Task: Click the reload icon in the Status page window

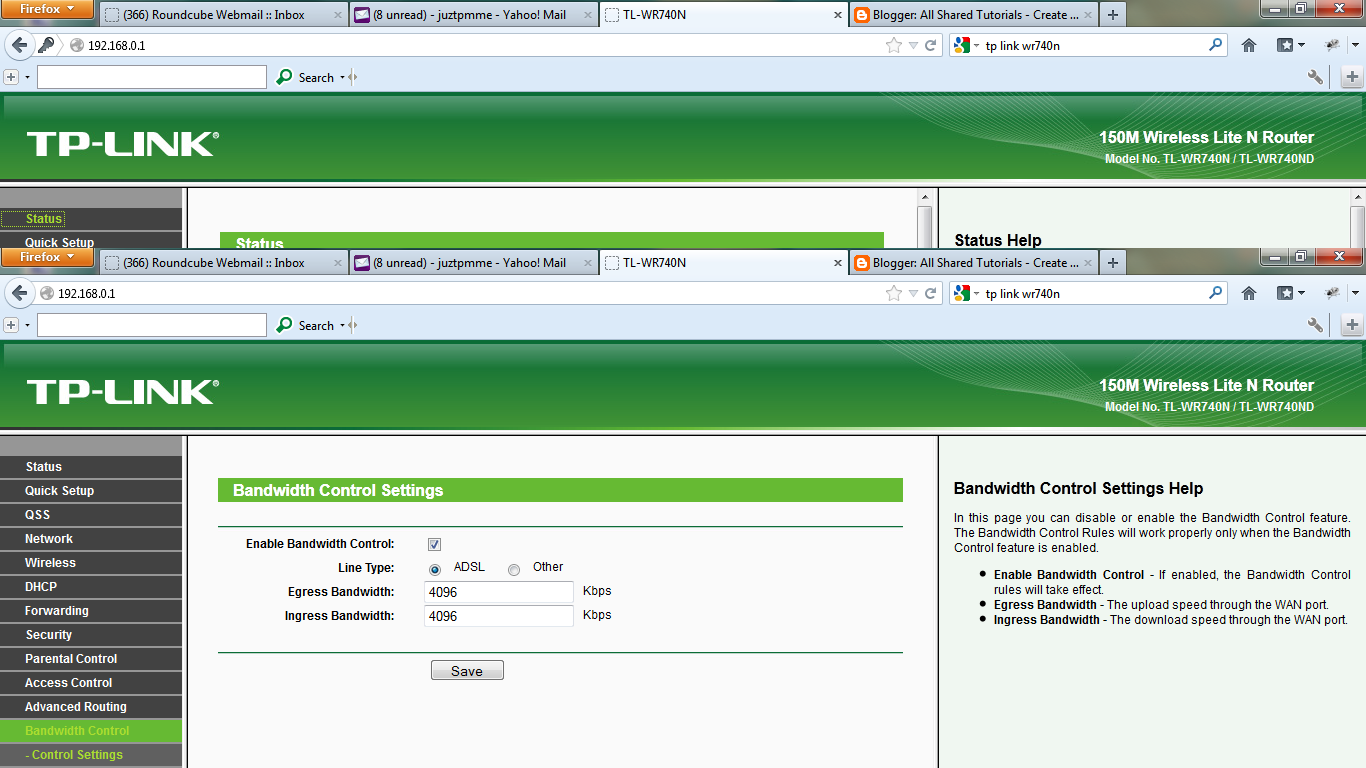Action: (x=930, y=45)
